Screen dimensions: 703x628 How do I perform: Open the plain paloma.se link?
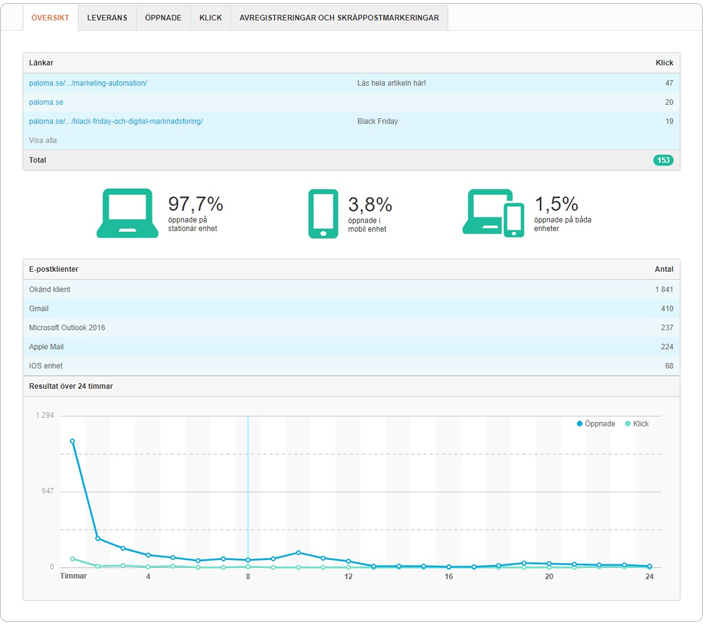pyautogui.click(x=46, y=102)
